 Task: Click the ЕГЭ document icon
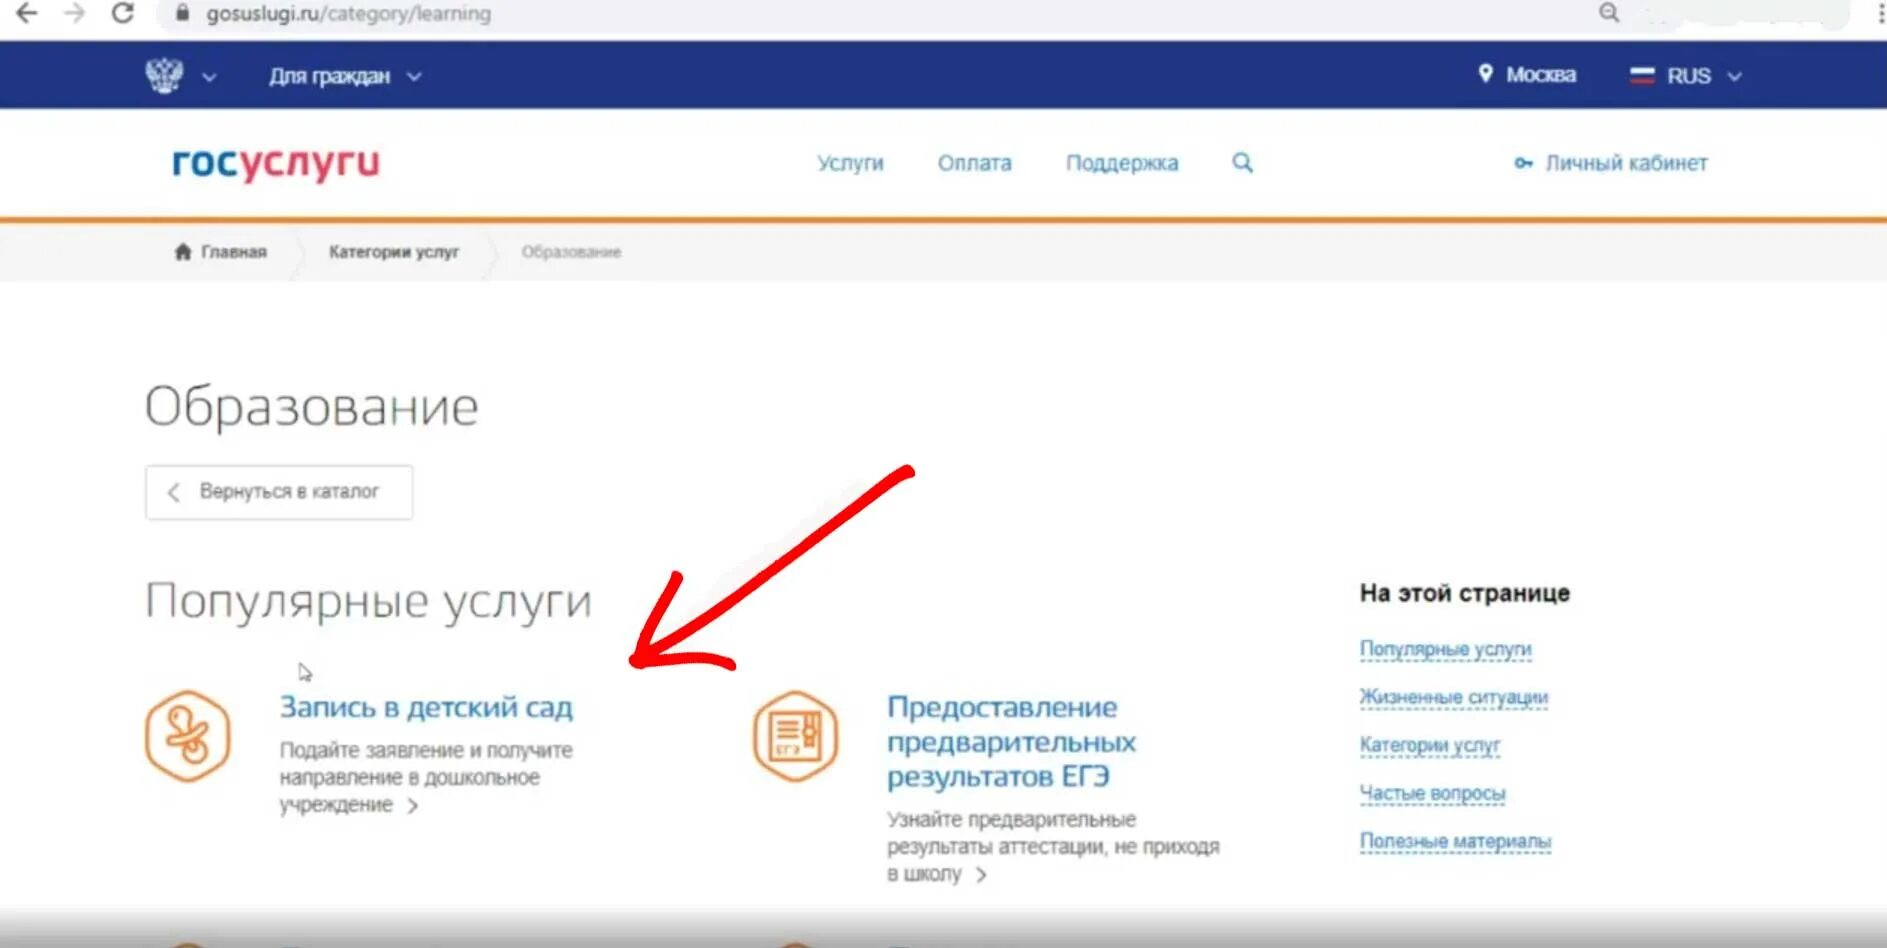pyautogui.click(x=795, y=736)
